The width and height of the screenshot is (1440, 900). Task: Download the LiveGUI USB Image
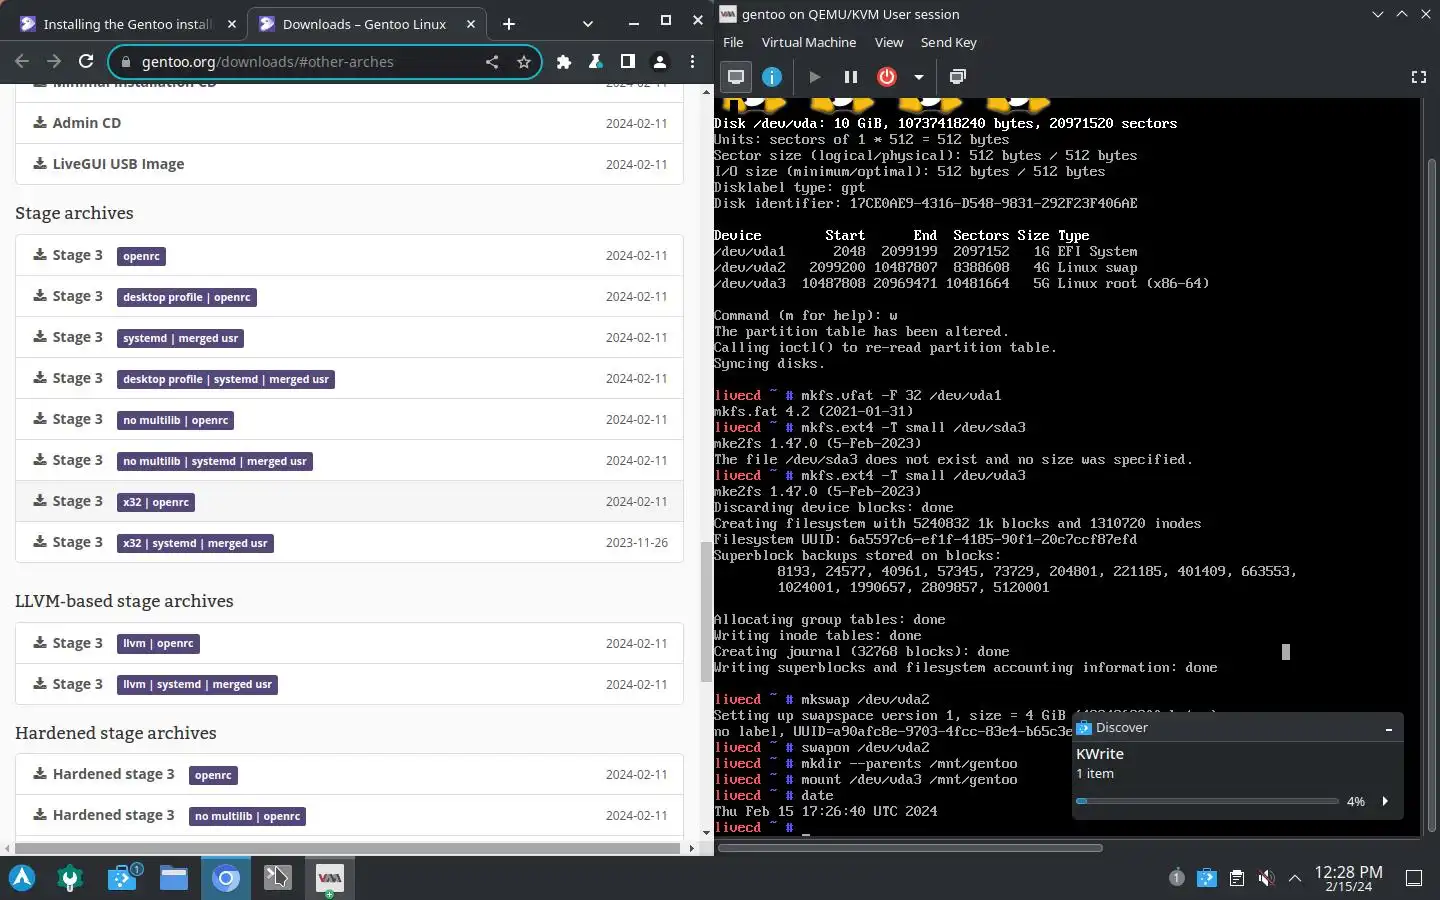click(x=349, y=164)
